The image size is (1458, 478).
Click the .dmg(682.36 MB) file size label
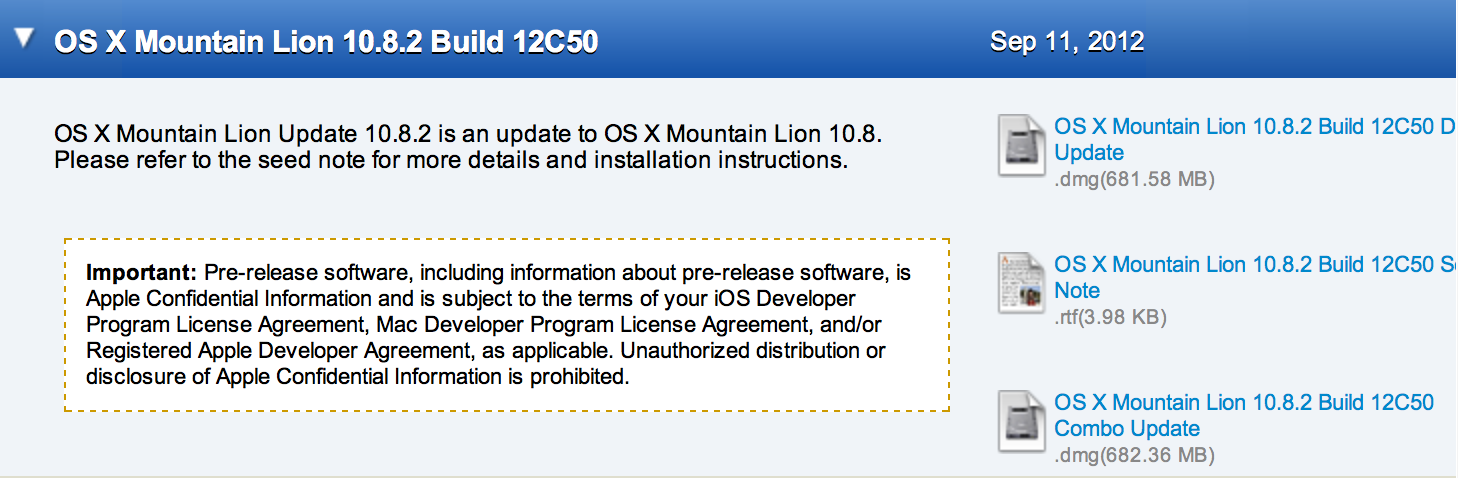point(1134,456)
